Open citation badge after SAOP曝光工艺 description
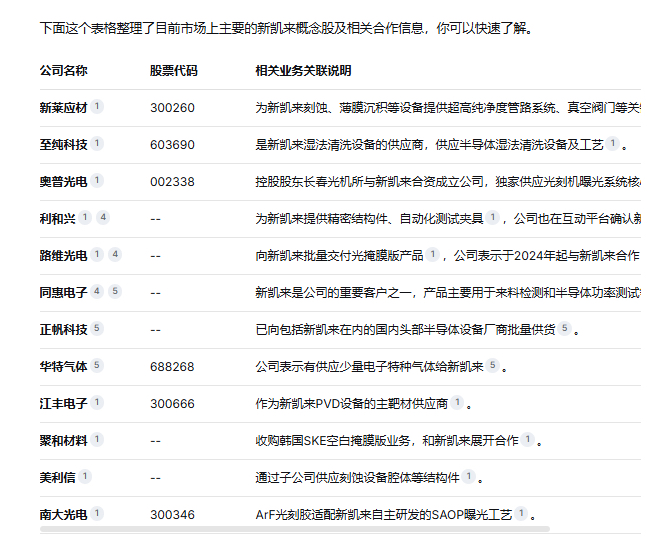The height and width of the screenshot is (537, 663). (521, 514)
